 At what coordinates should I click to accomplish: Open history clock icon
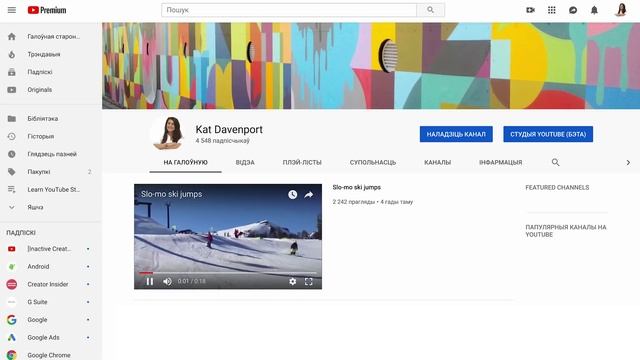12,136
